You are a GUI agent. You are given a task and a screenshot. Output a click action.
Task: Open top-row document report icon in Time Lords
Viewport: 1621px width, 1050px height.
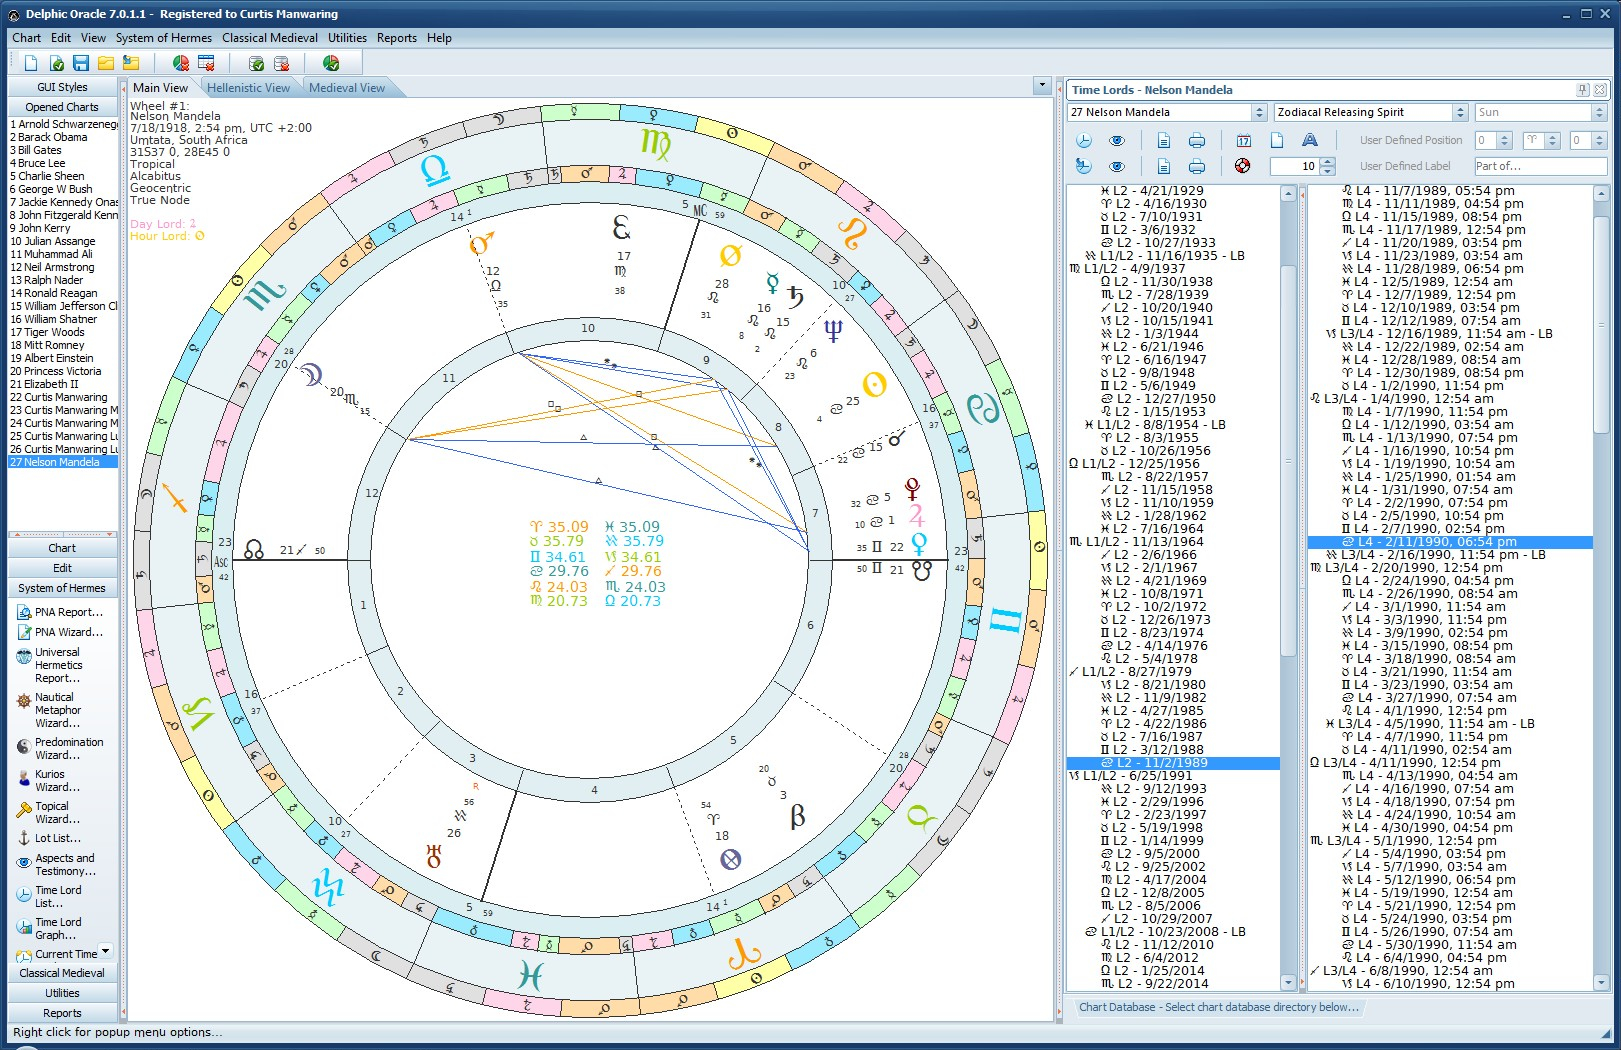pos(1164,140)
